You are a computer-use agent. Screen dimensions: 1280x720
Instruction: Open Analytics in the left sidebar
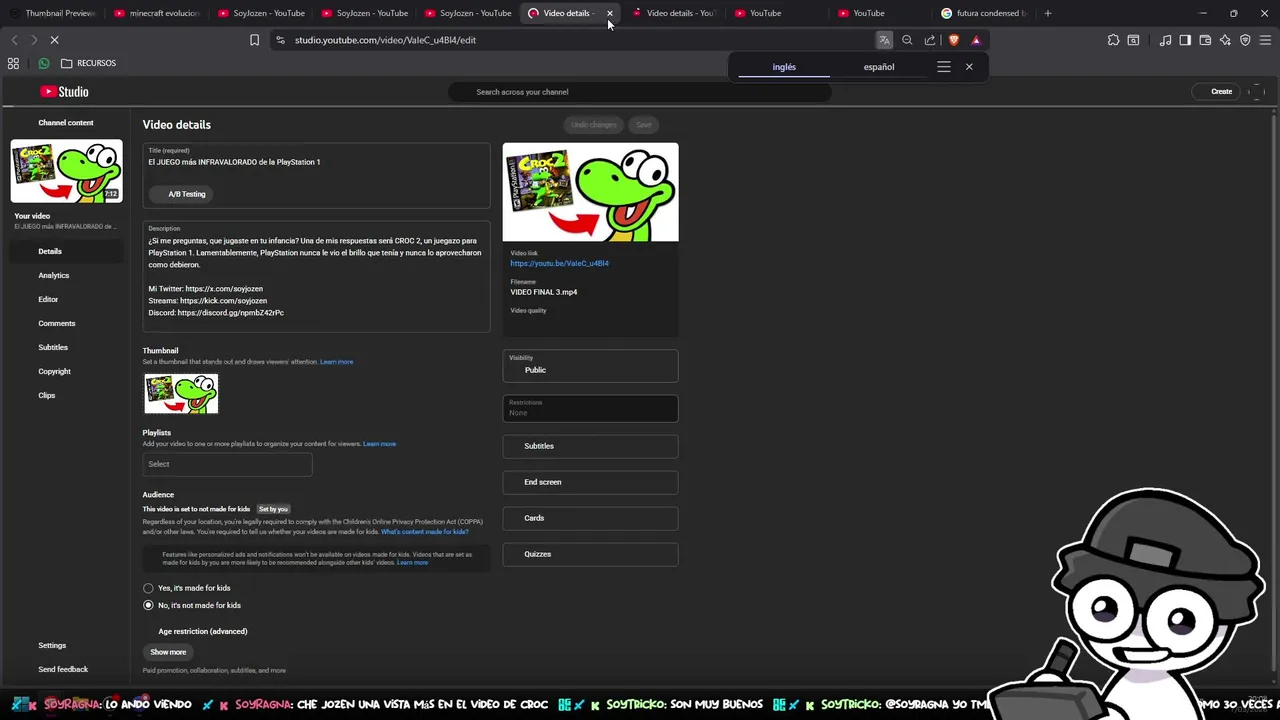tap(54, 275)
